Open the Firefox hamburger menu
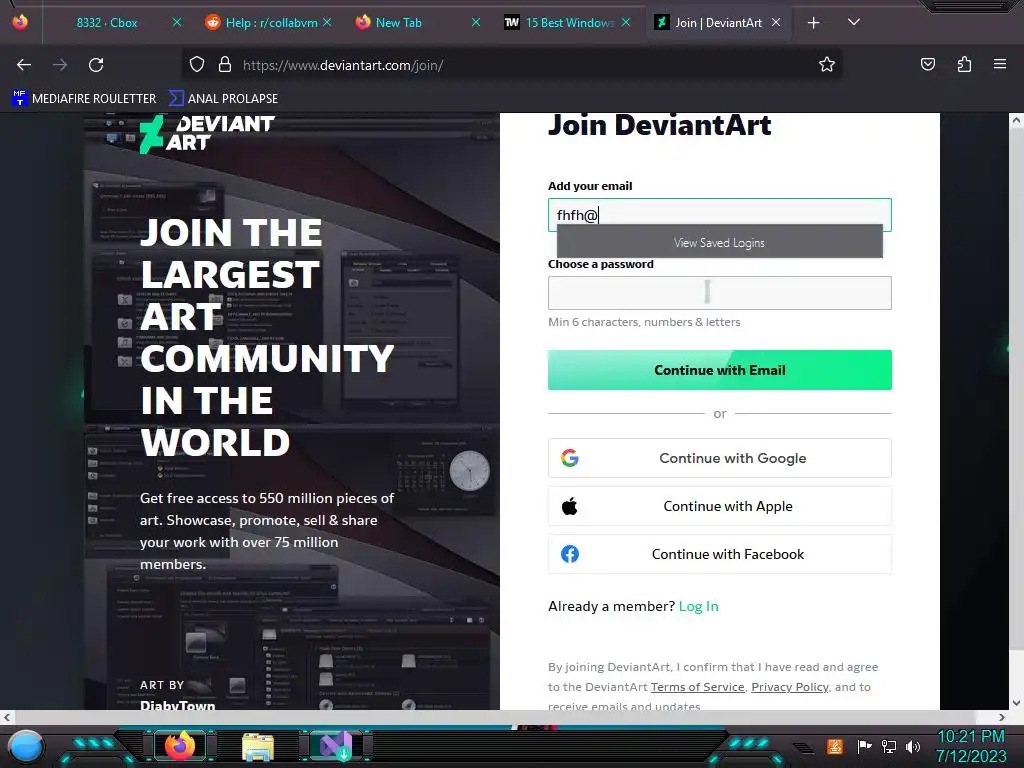This screenshot has width=1024, height=768. [1000, 65]
